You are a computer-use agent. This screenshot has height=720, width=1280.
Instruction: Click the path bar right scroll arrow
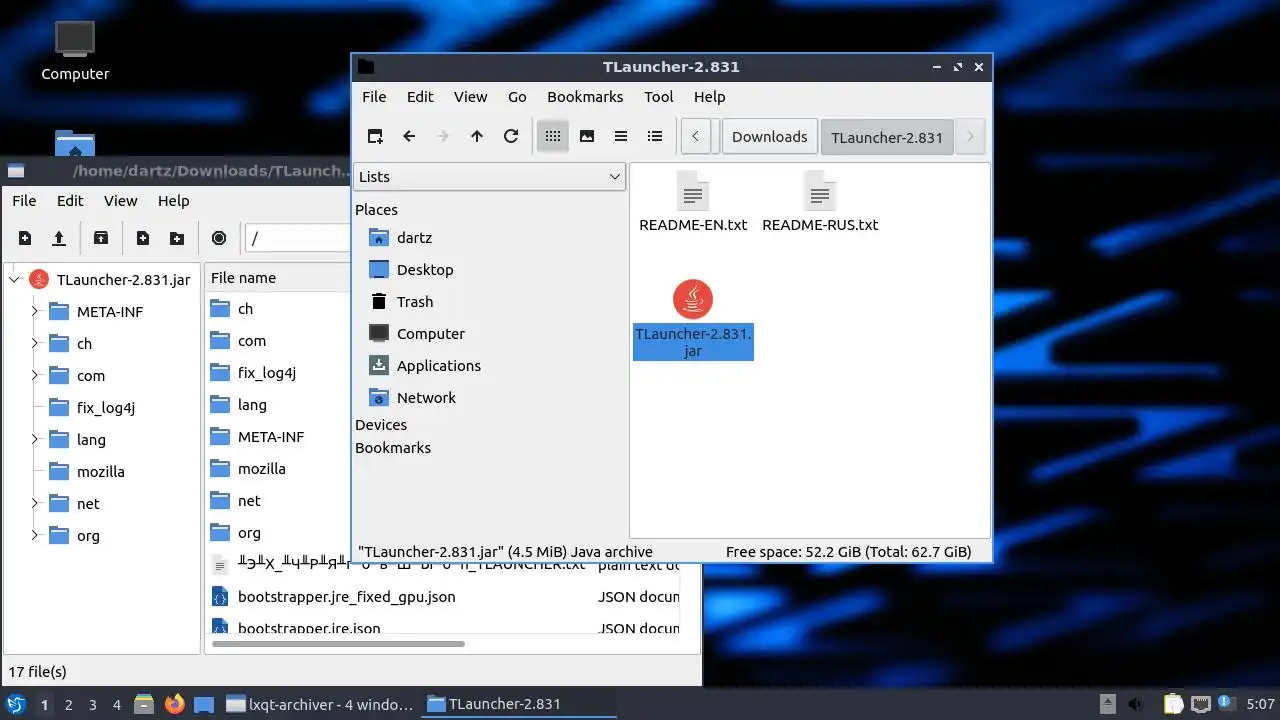[x=970, y=136]
